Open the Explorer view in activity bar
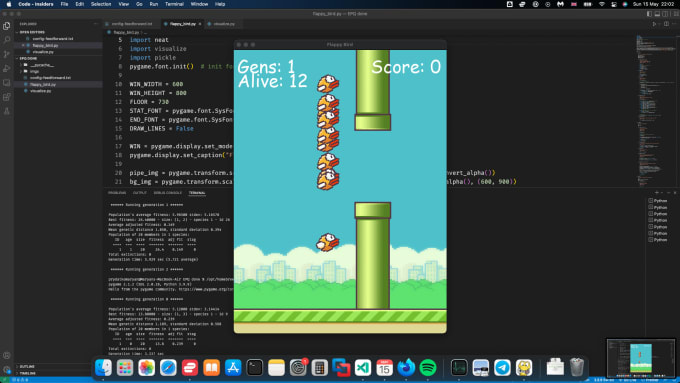 click(x=7, y=26)
